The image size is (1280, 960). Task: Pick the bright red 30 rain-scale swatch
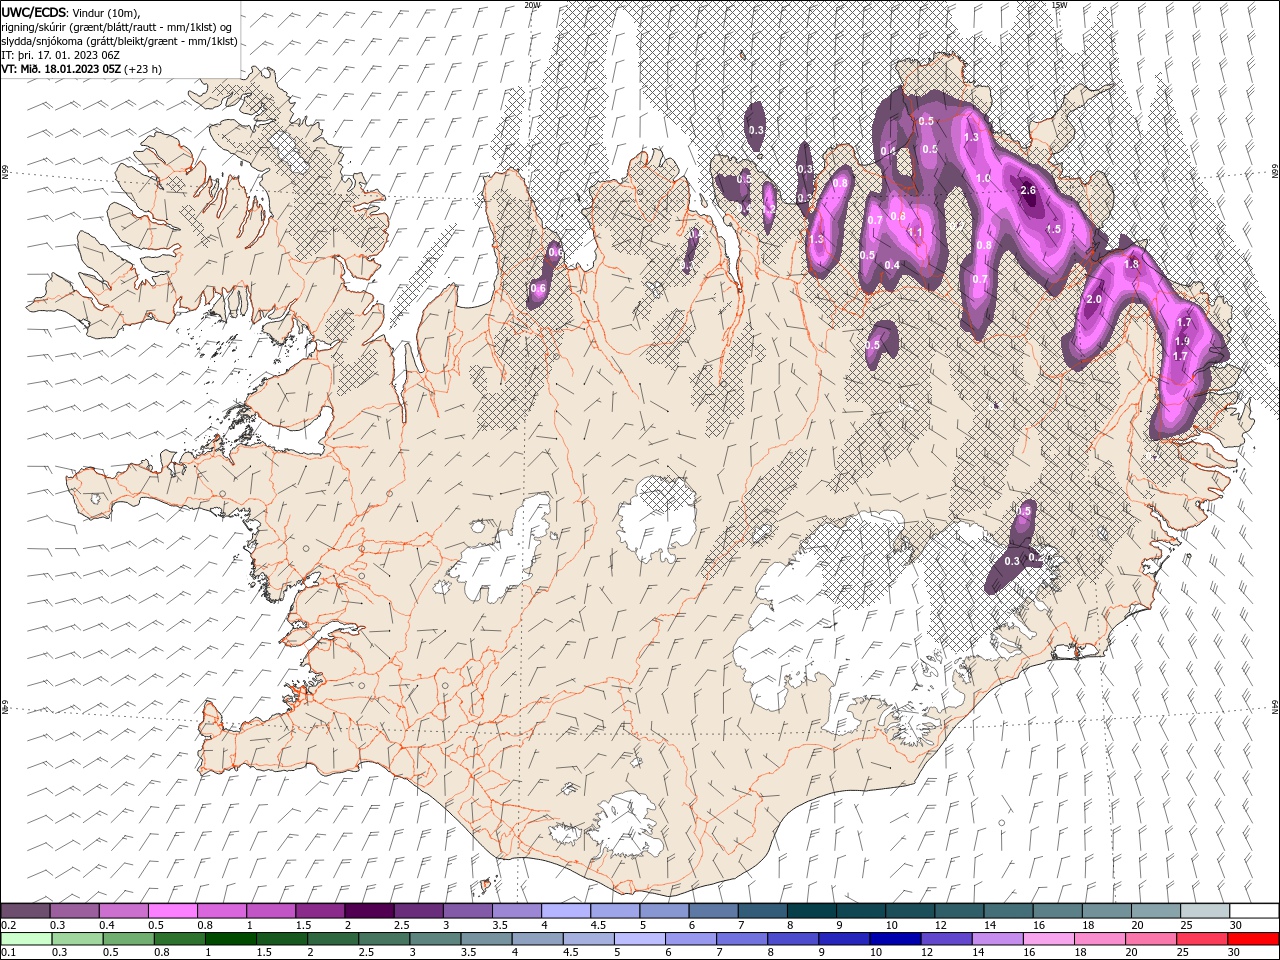point(1253,939)
